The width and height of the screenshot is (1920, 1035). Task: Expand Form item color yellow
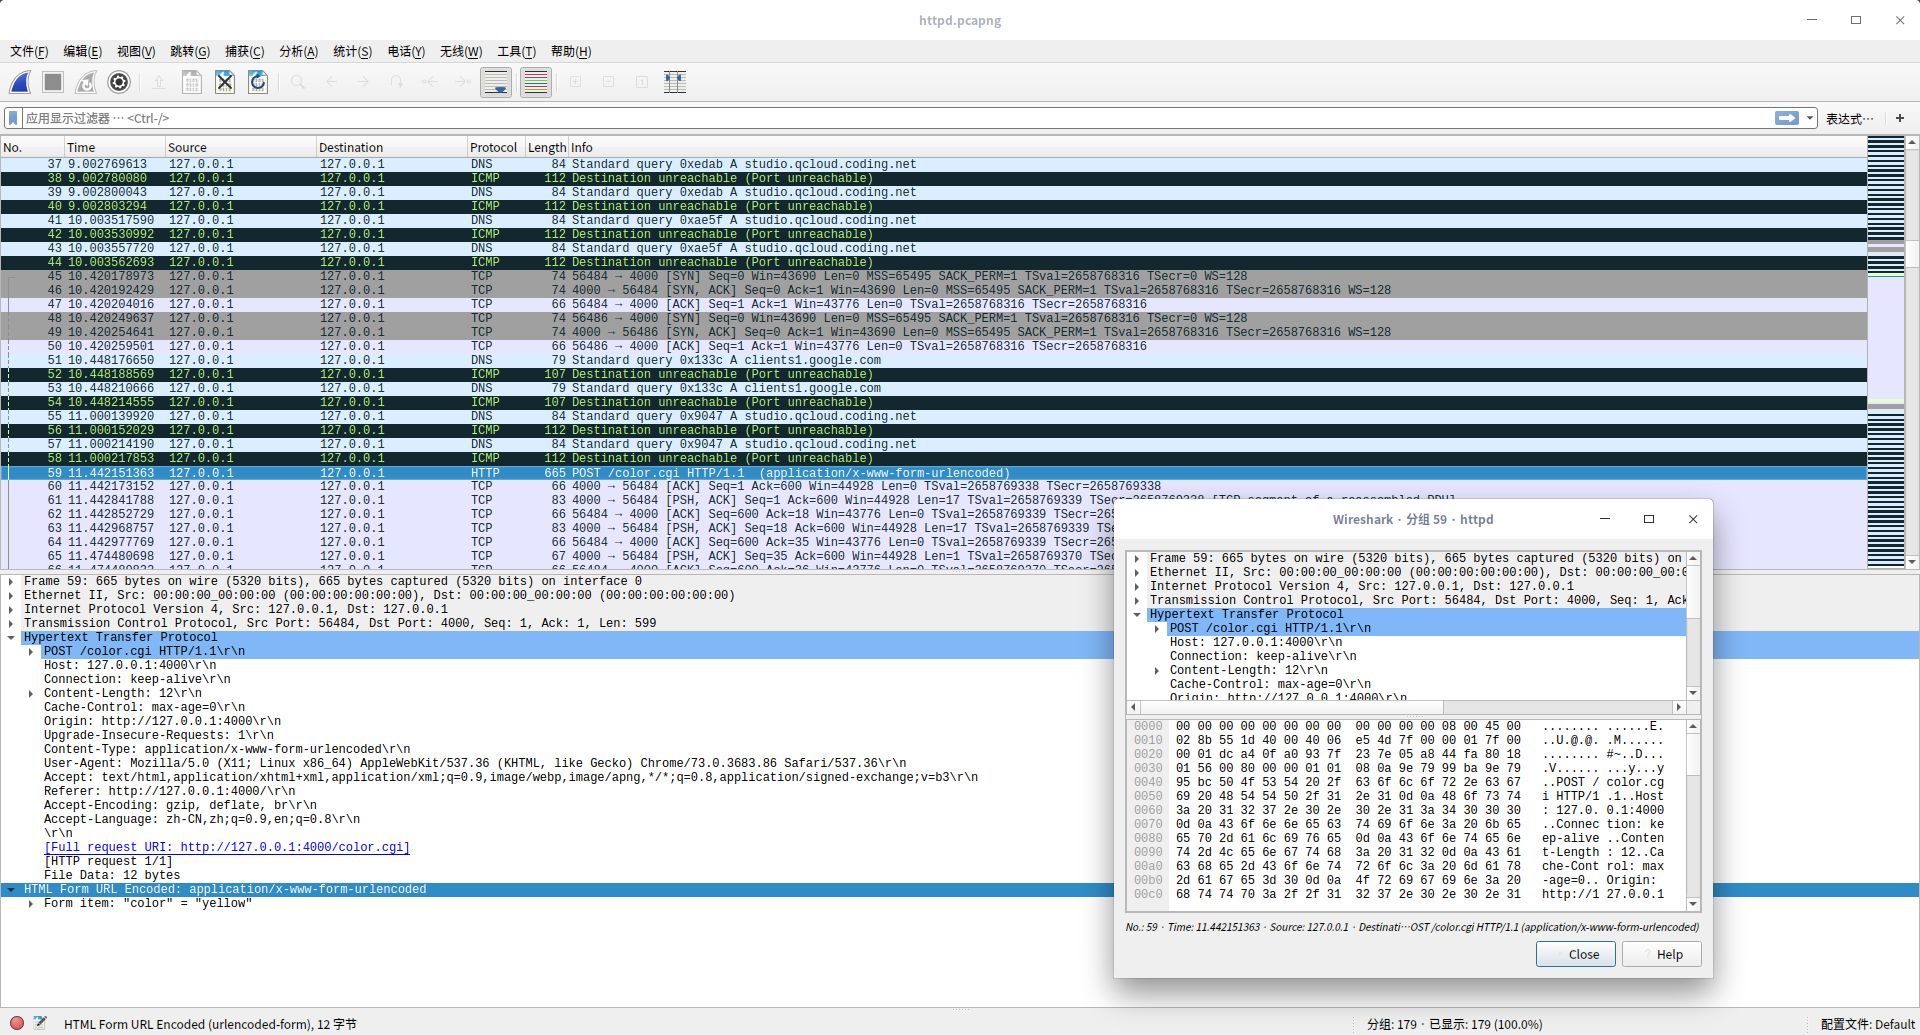click(x=31, y=903)
